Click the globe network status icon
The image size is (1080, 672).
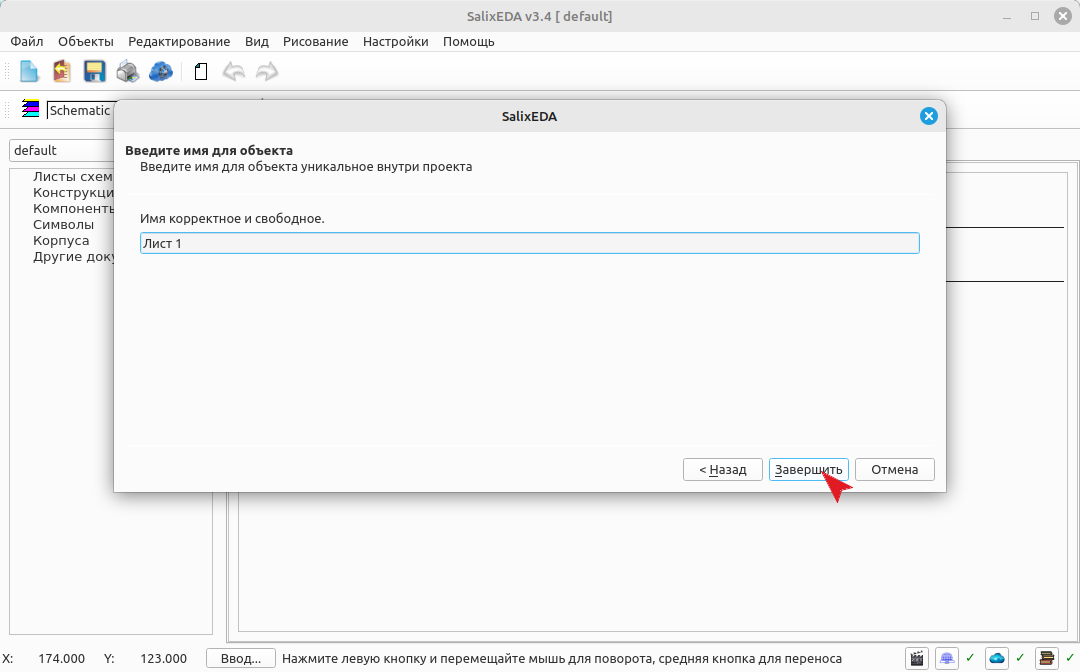(947, 658)
